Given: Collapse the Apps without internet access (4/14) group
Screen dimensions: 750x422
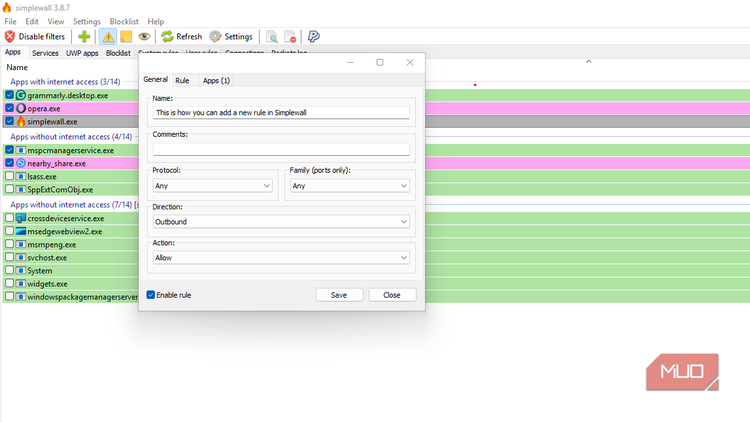Looking at the screenshot, I should [71, 137].
